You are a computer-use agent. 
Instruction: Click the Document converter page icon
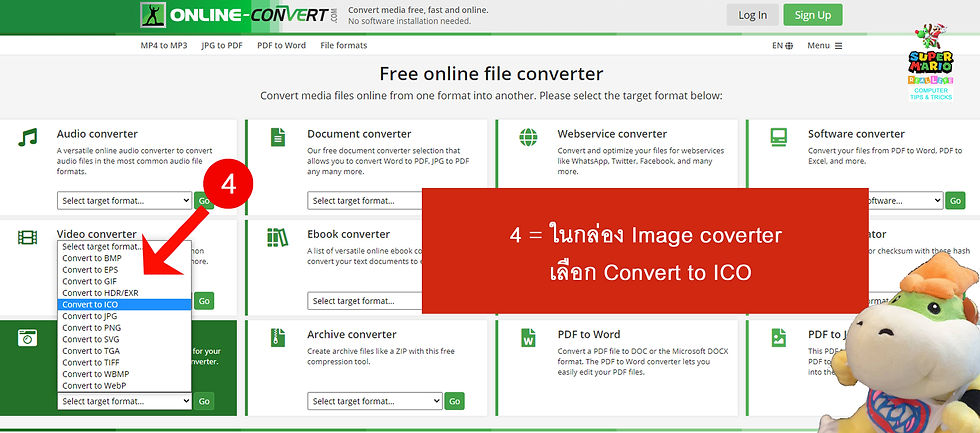click(x=278, y=137)
